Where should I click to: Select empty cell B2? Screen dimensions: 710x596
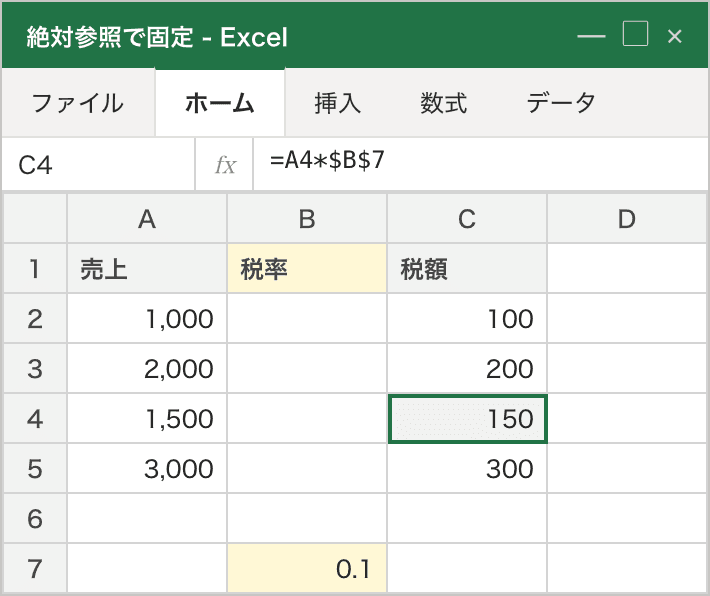pos(307,318)
